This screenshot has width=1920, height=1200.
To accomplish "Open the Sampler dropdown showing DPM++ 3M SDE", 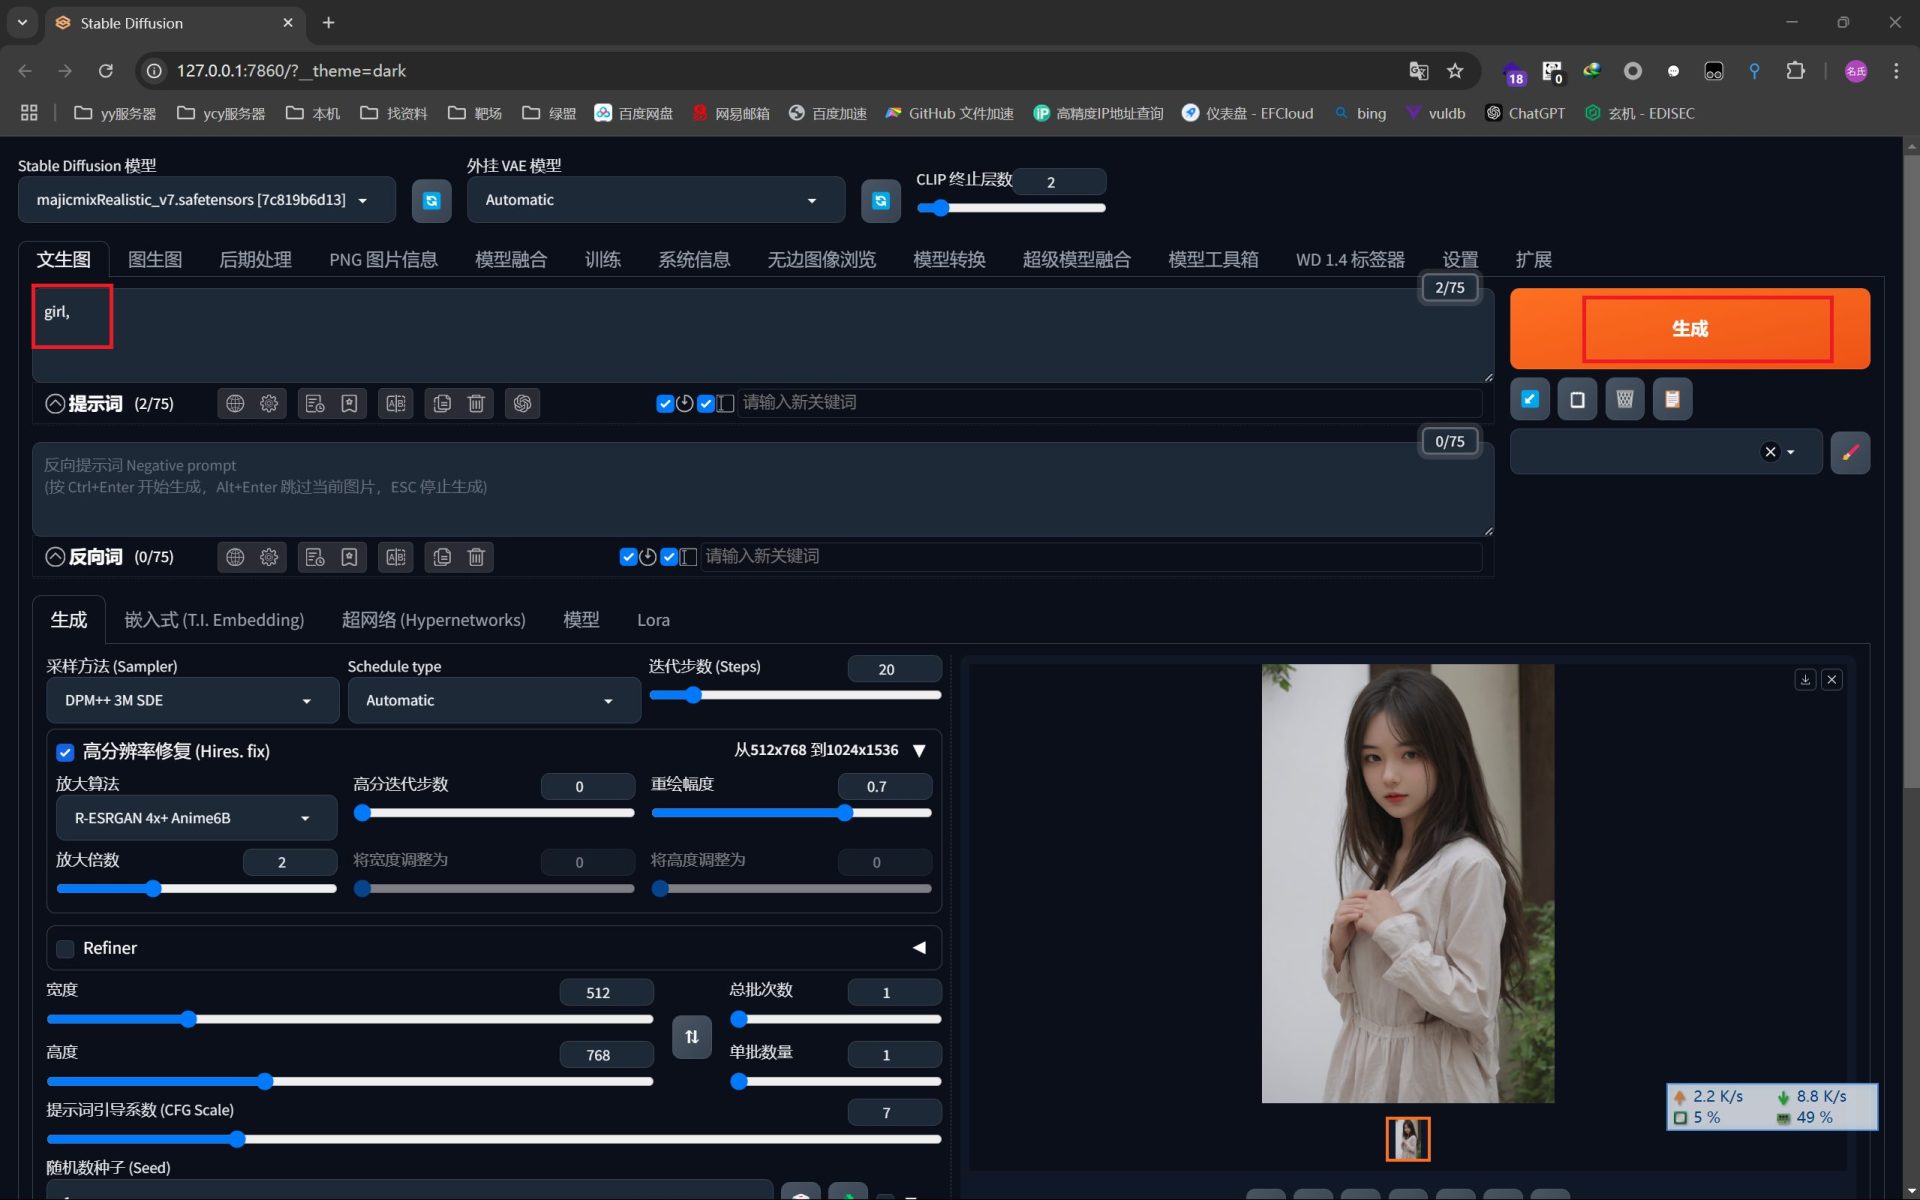I will tap(192, 700).
